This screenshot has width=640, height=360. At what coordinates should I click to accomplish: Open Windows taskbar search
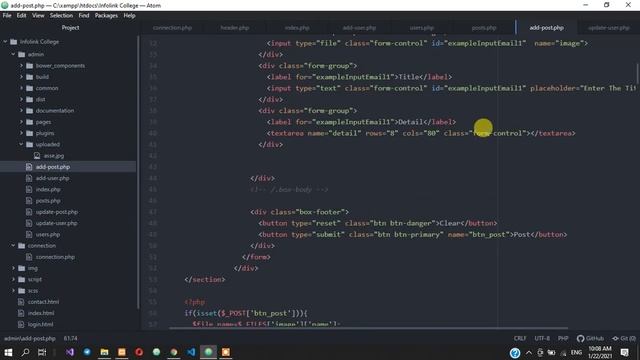[25, 352]
